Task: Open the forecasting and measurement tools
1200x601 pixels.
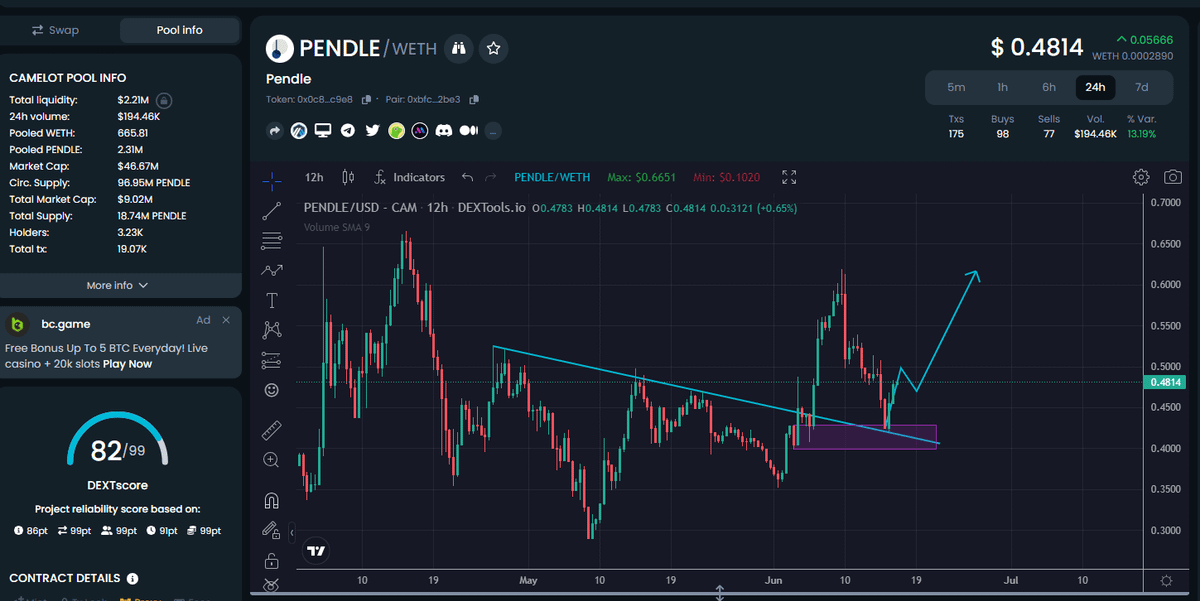Action: pyautogui.click(x=271, y=359)
